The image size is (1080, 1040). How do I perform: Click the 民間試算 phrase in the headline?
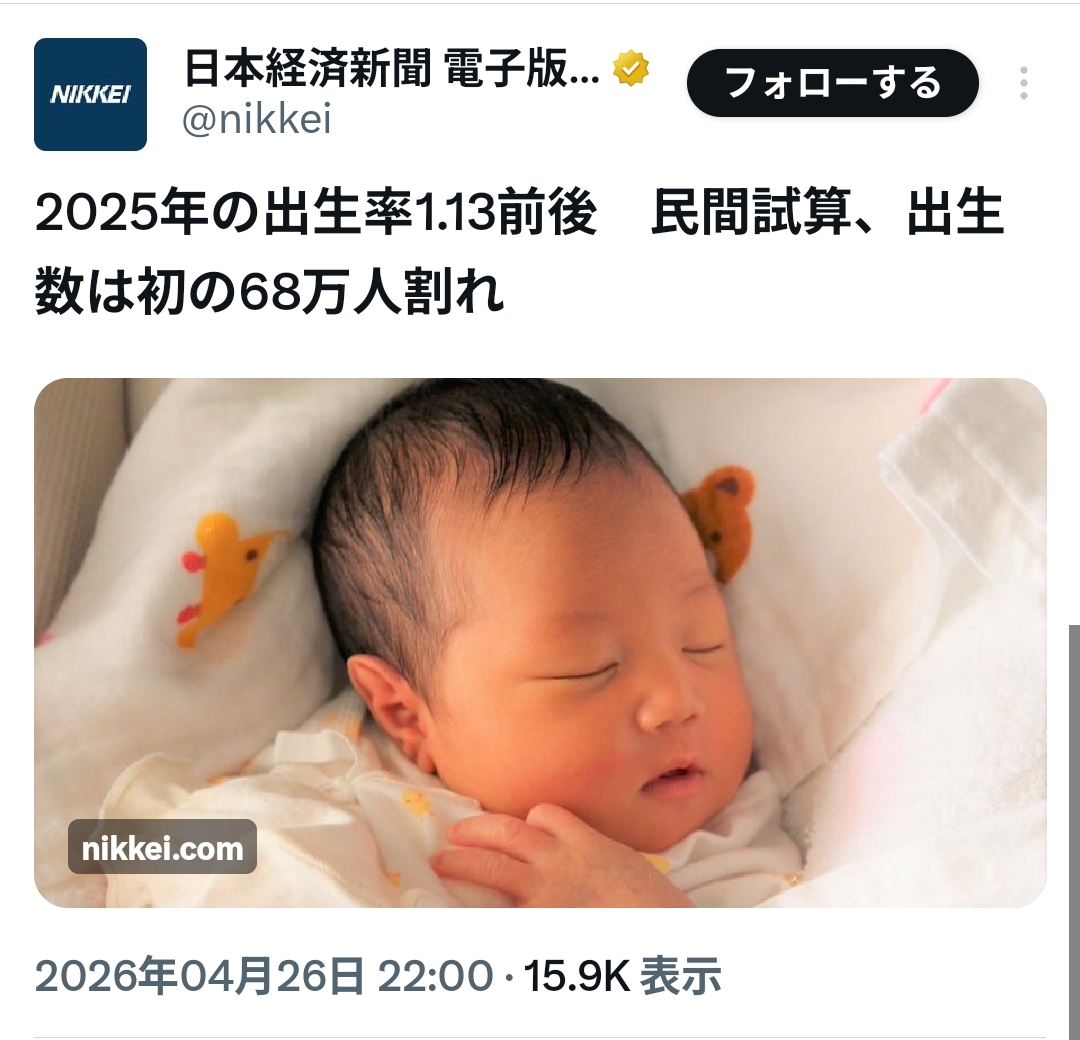pos(751,213)
